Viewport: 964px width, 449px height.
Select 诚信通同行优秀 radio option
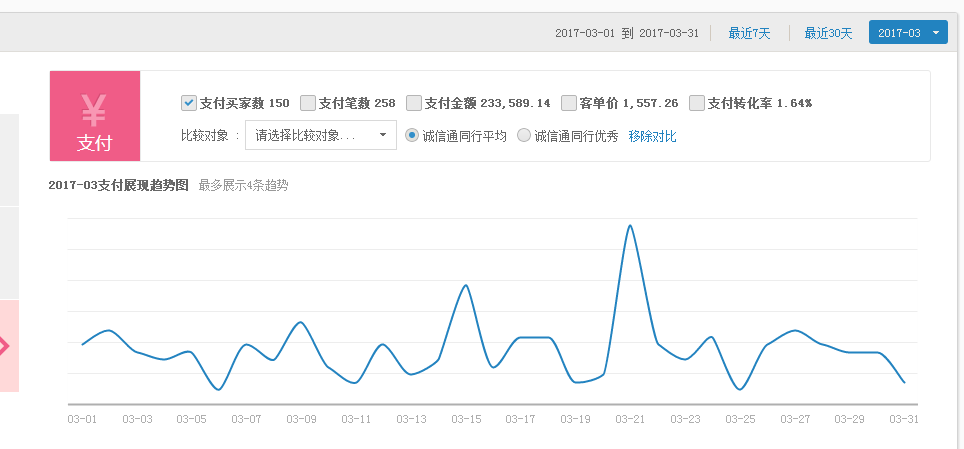tap(524, 135)
